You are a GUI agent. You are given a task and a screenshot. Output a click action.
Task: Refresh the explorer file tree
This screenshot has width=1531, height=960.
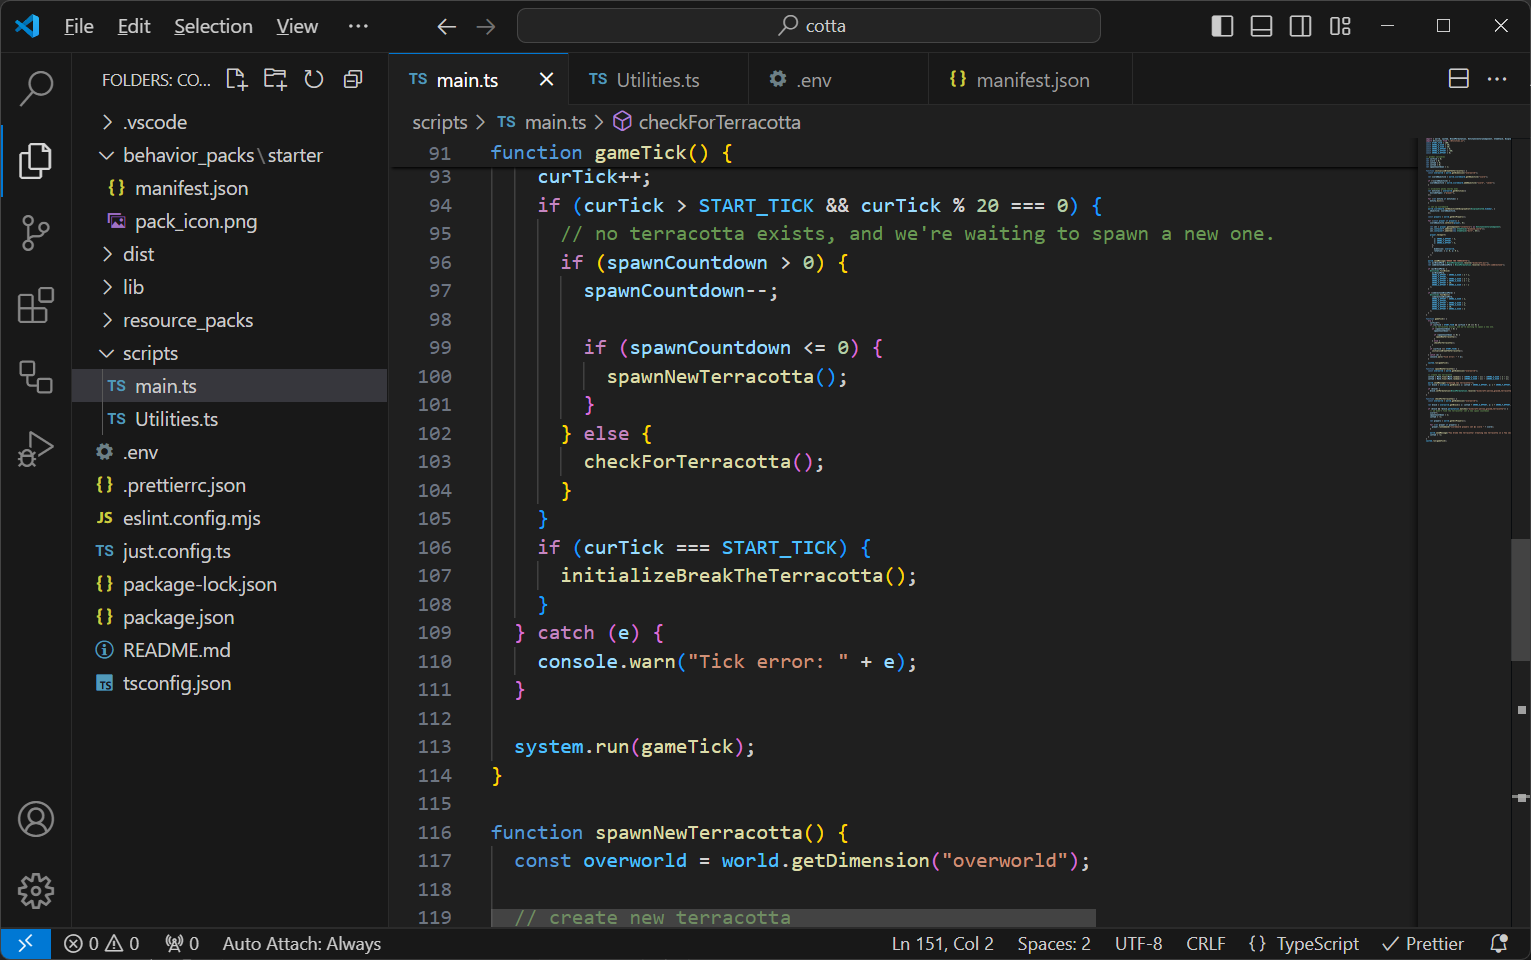click(314, 80)
